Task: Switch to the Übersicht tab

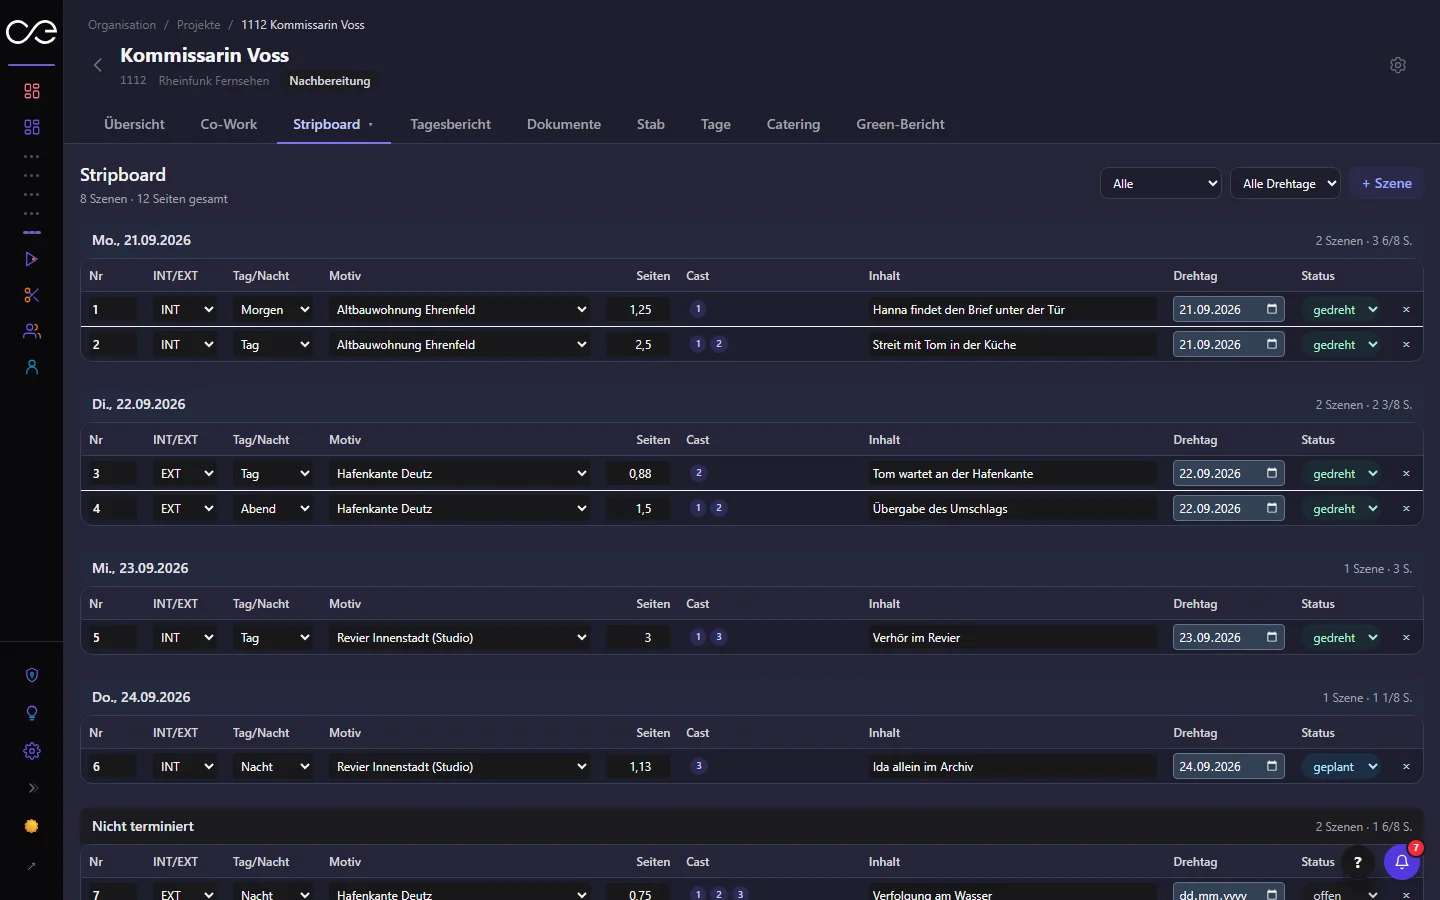Action: (x=134, y=124)
